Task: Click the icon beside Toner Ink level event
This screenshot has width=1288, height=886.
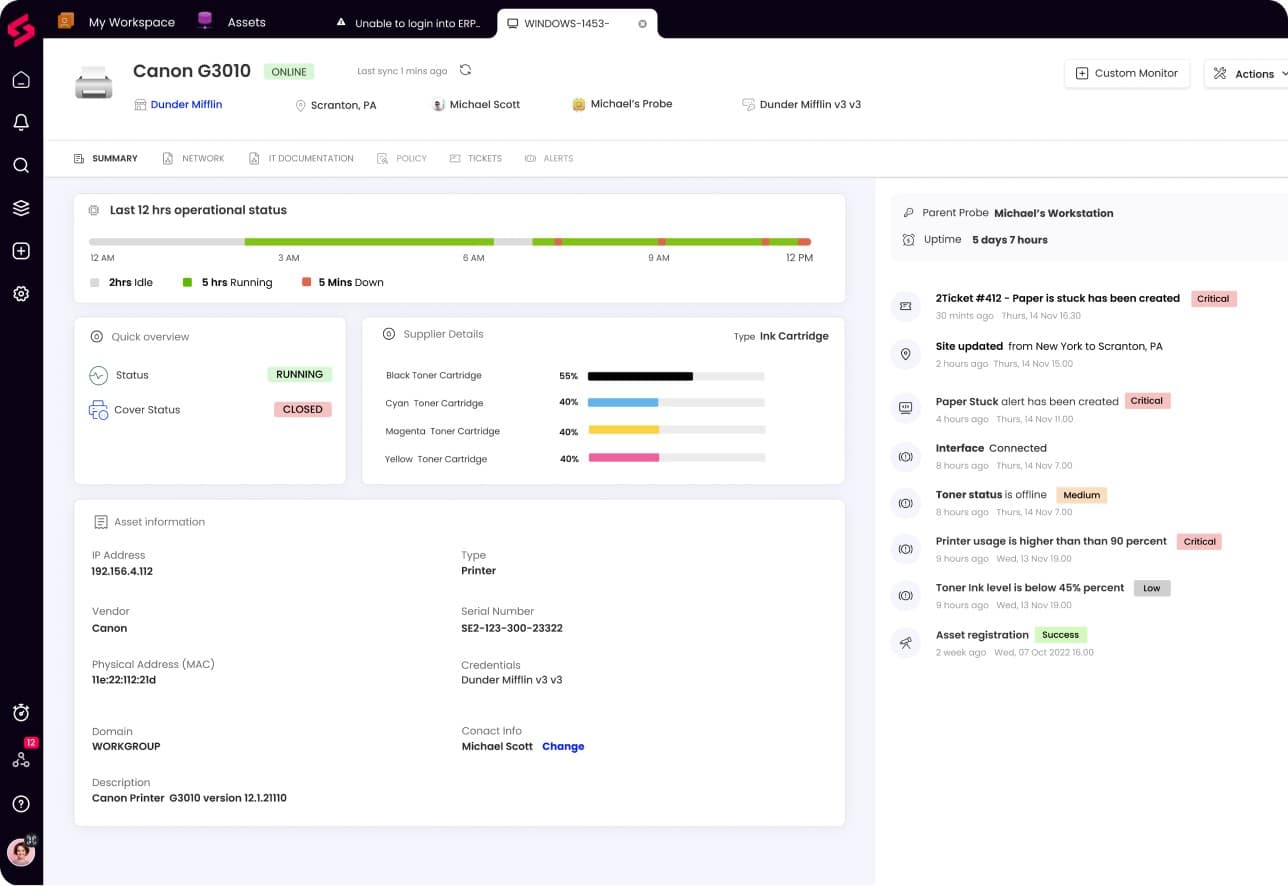Action: click(x=905, y=596)
